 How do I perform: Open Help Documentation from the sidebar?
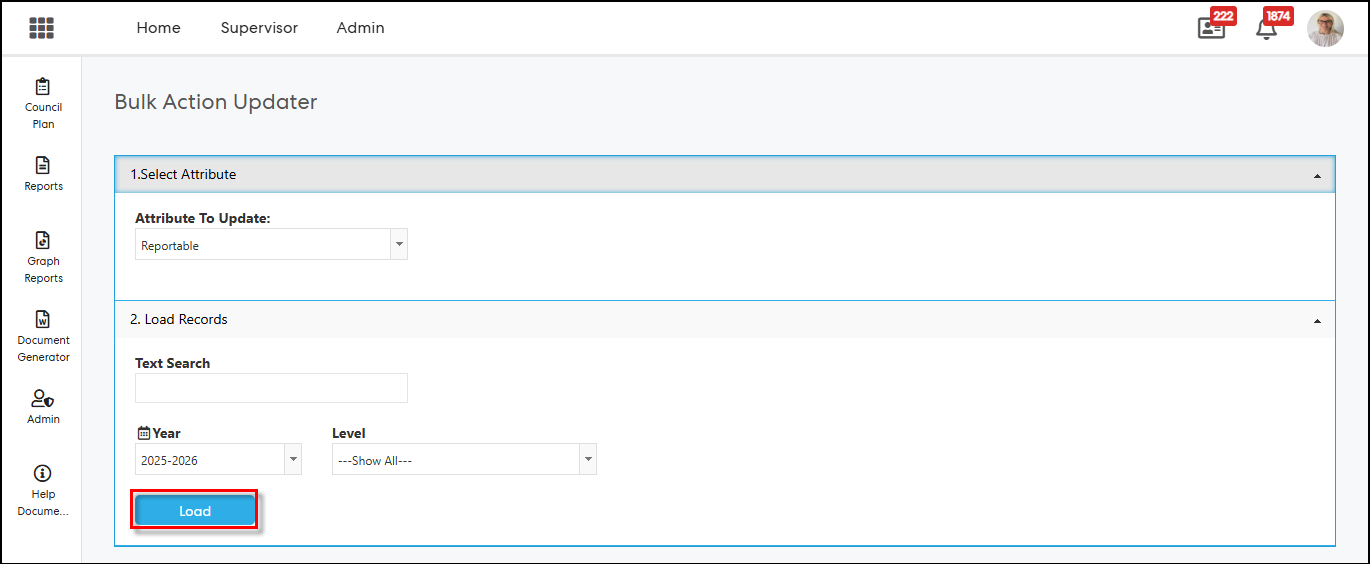pyautogui.click(x=43, y=489)
